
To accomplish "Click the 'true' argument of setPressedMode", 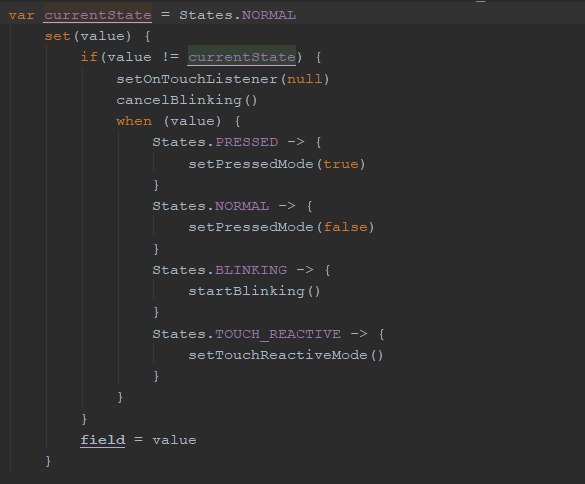I will pos(341,164).
